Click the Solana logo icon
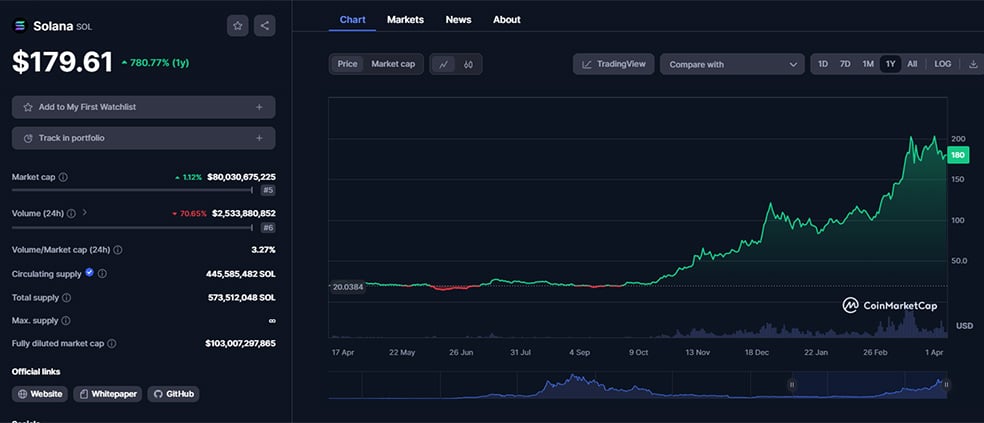Screen dimensions: 984x423 coord(20,26)
